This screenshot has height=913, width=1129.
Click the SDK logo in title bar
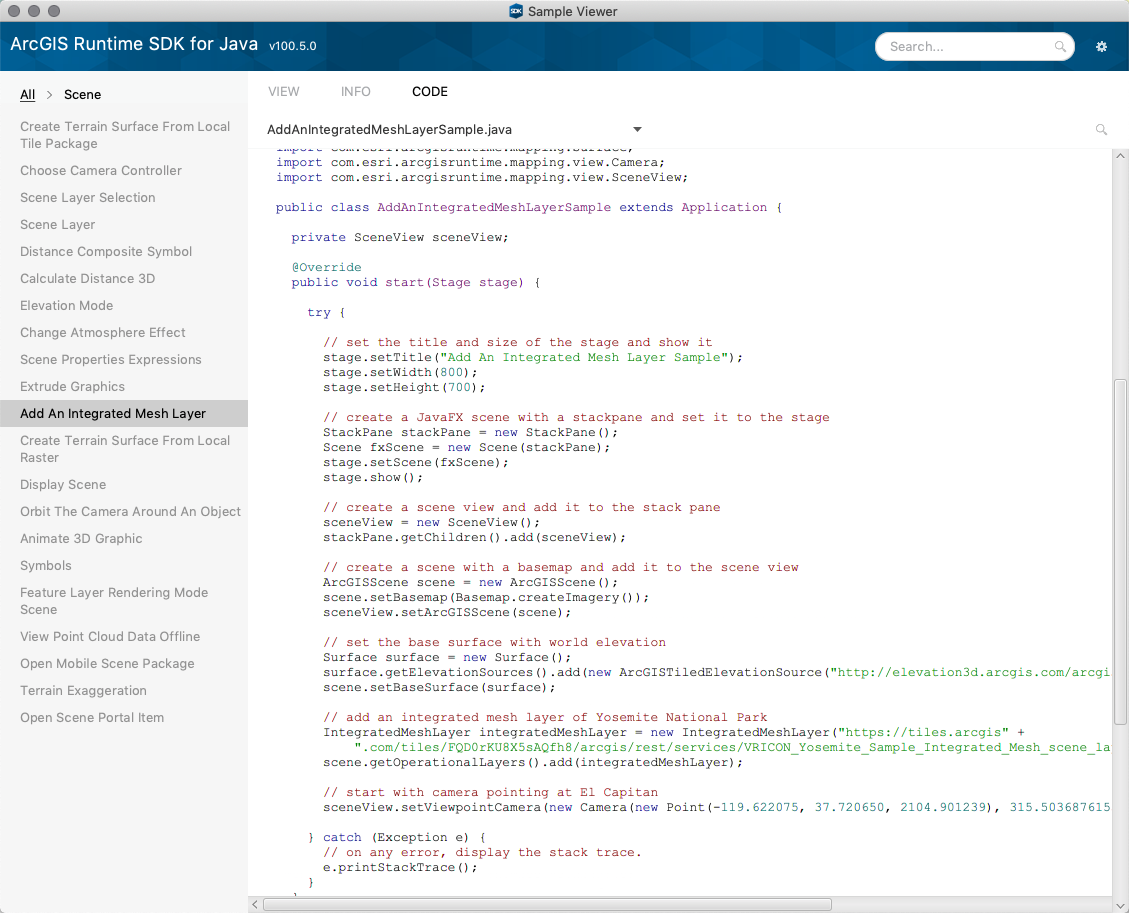pos(516,11)
